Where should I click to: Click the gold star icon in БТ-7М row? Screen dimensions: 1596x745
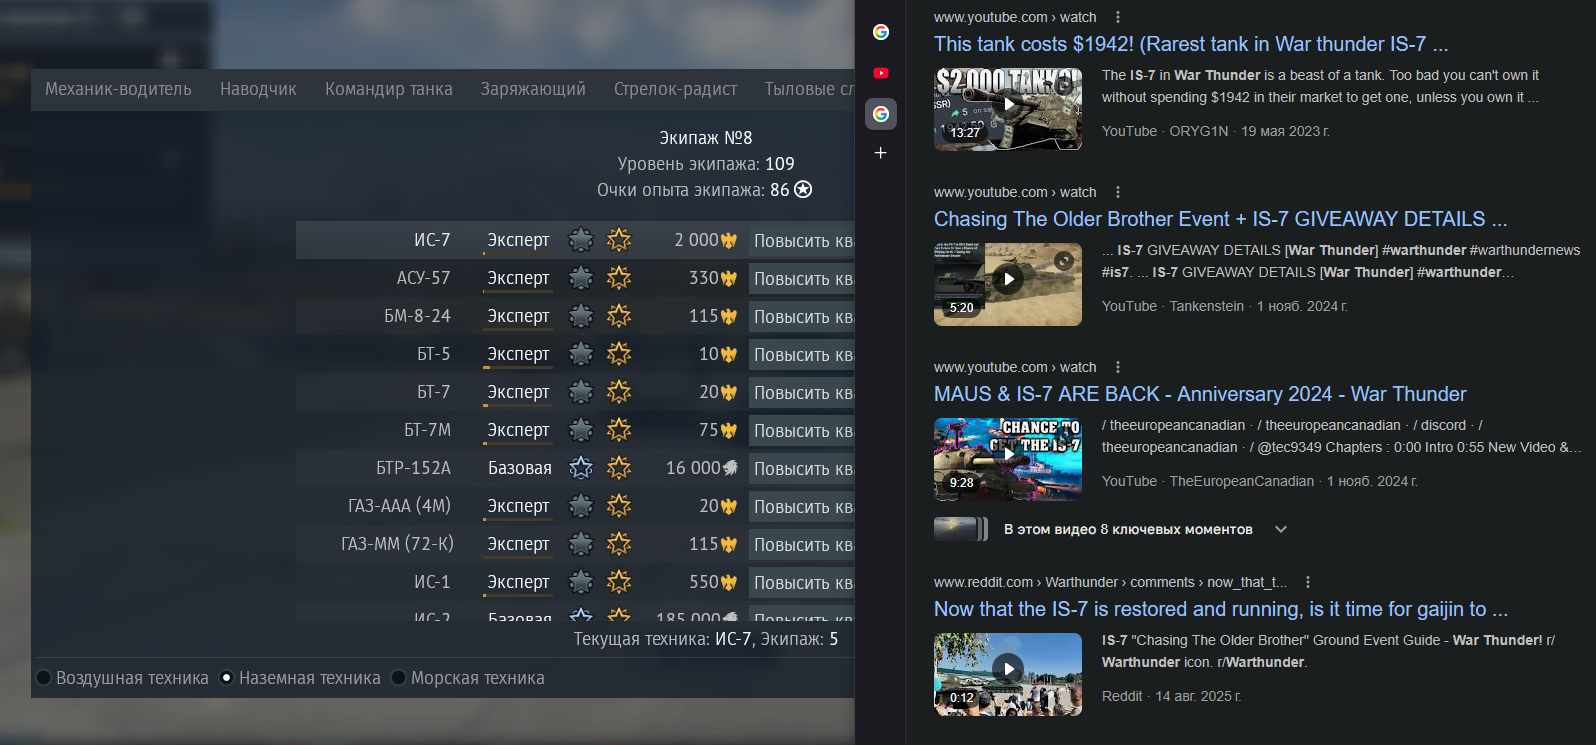tap(619, 430)
